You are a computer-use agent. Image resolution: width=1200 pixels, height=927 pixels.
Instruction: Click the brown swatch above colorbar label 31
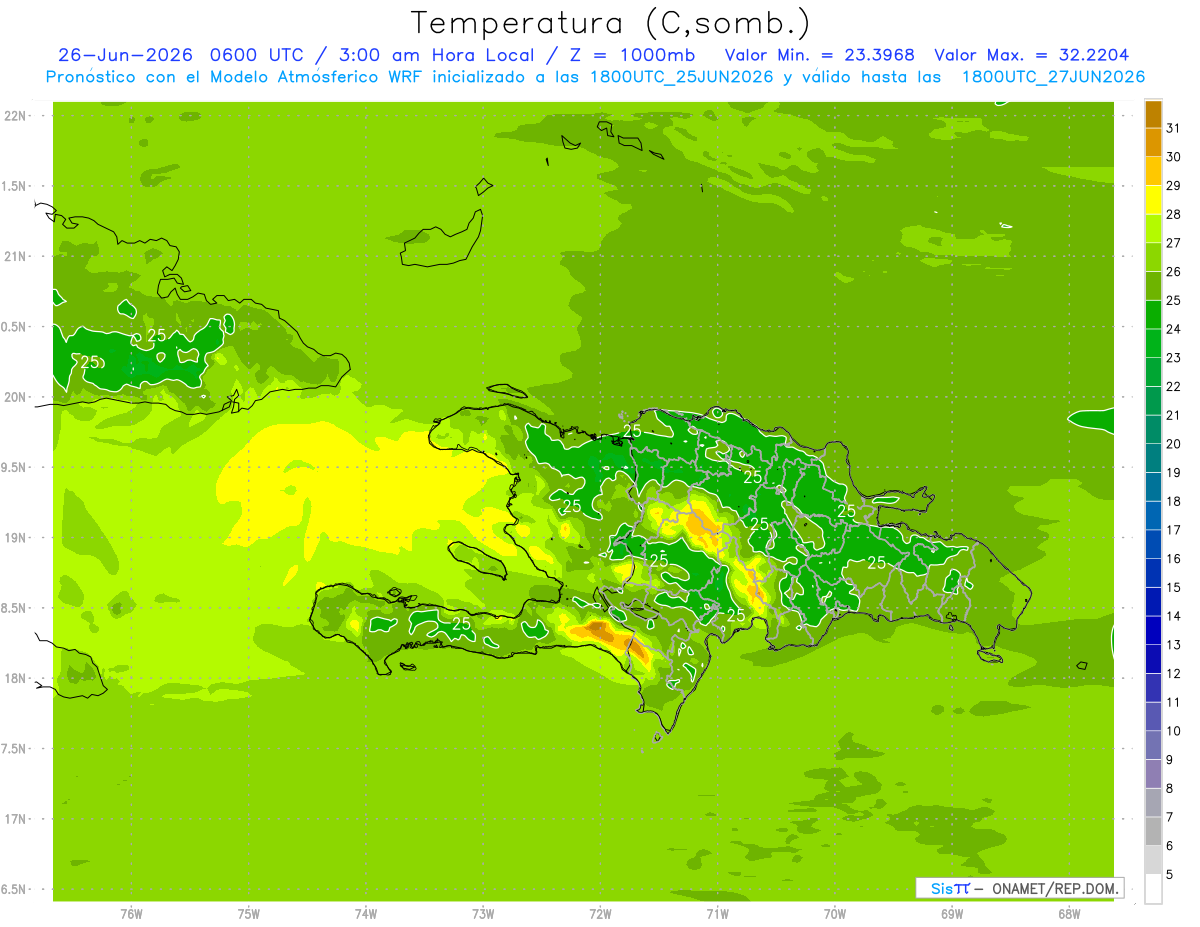click(x=1153, y=113)
